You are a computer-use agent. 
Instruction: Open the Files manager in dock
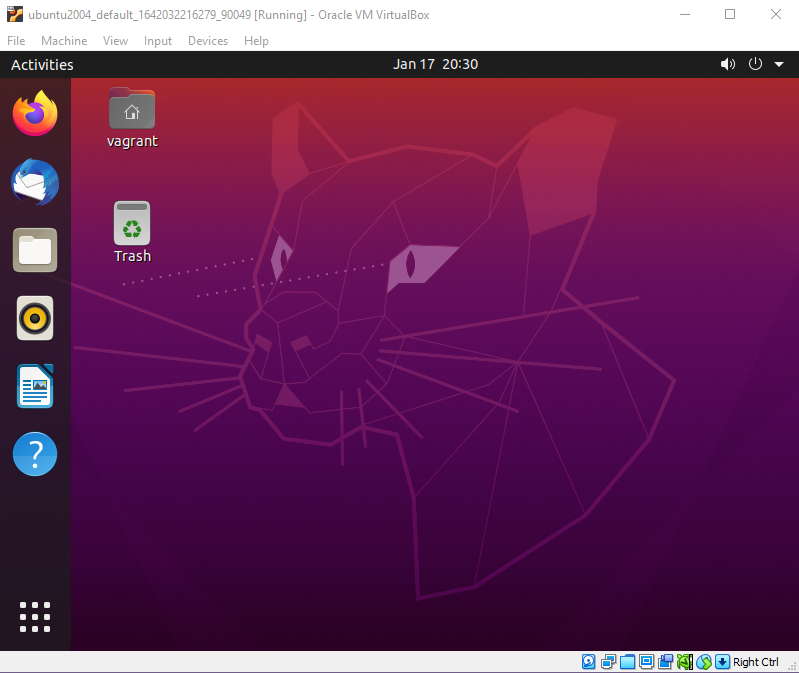[35, 250]
